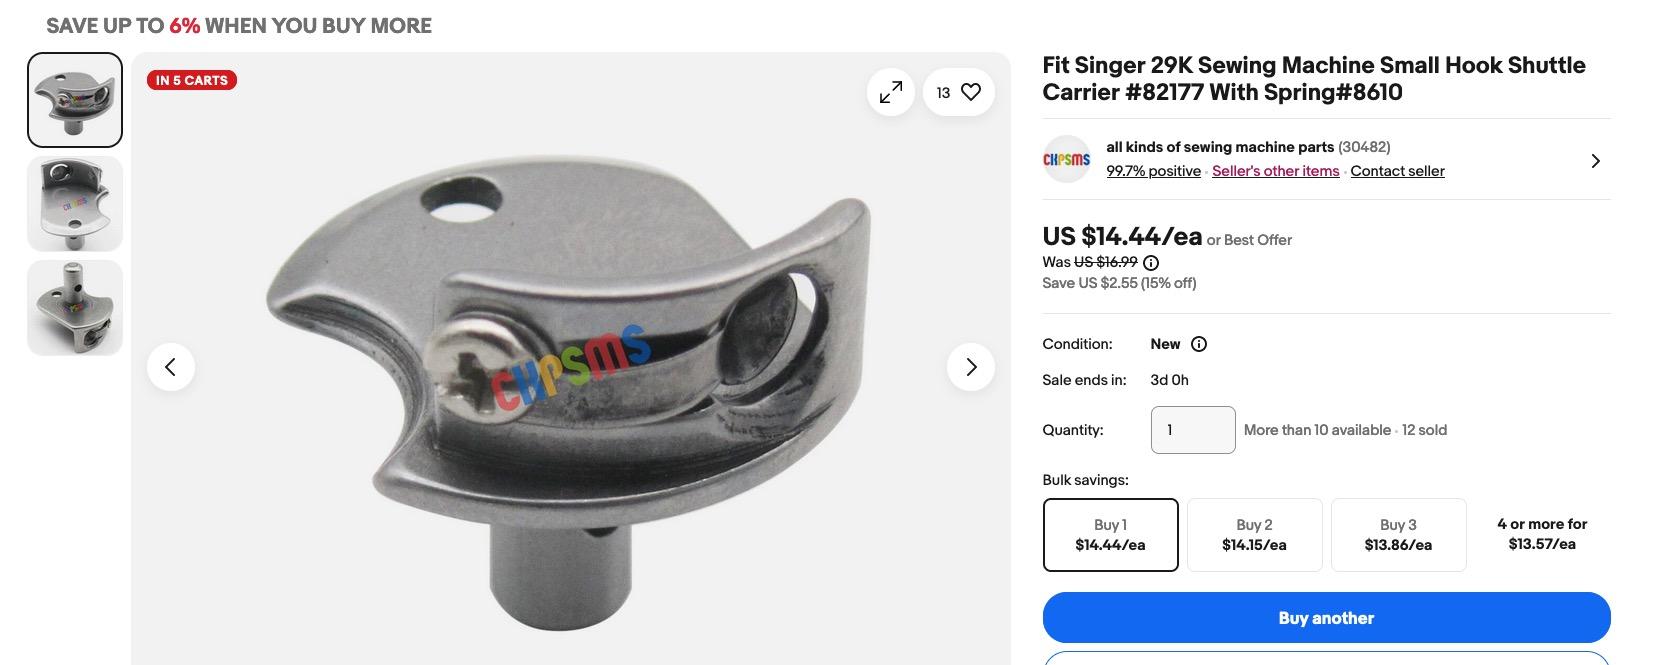Choose the Buy 2 at $14.15/ea option
The image size is (1672, 665).
(x=1254, y=535)
